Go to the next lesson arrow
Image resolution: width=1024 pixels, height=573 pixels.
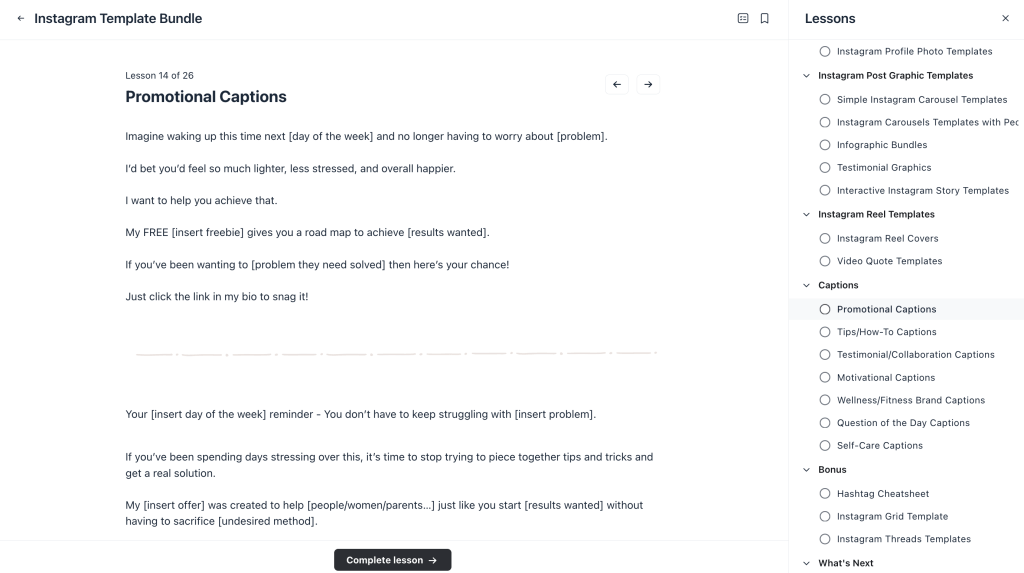(x=648, y=85)
